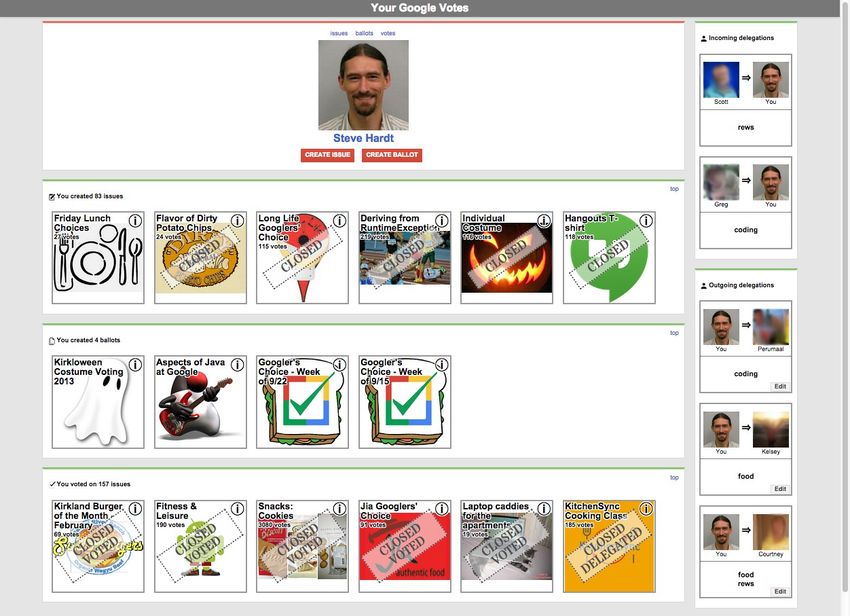Viewport: 850px width, 616px height.
Task: Click 'top' link in created ballots section
Action: (x=674, y=333)
